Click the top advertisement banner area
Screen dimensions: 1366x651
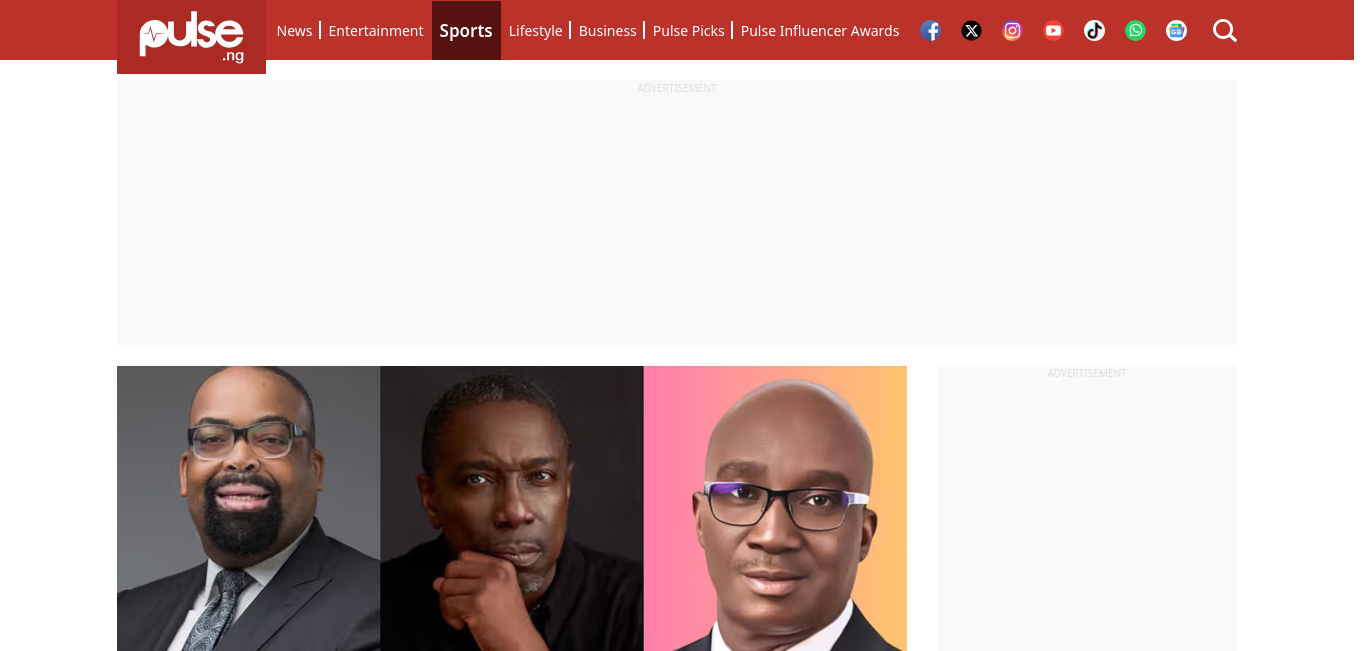pyautogui.click(x=677, y=213)
